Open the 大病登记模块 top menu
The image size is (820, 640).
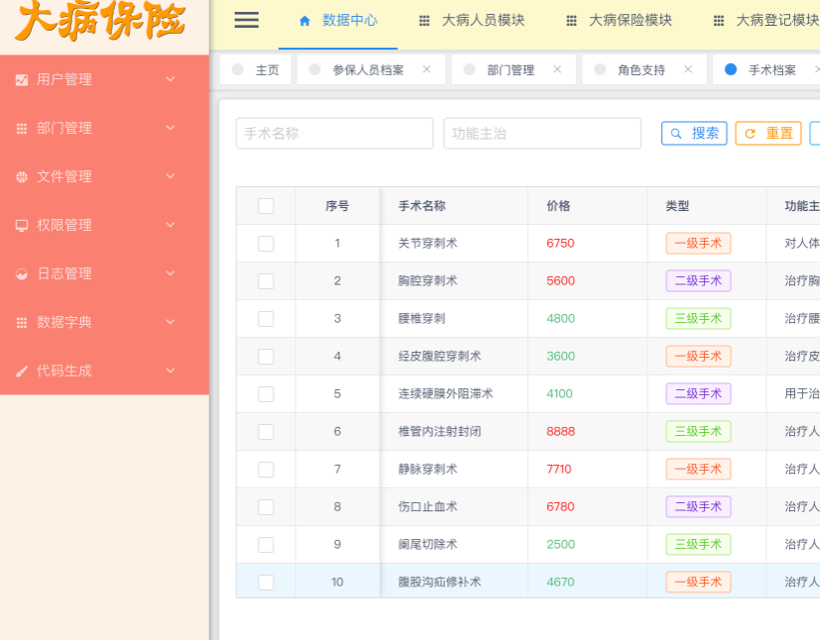pos(766,21)
